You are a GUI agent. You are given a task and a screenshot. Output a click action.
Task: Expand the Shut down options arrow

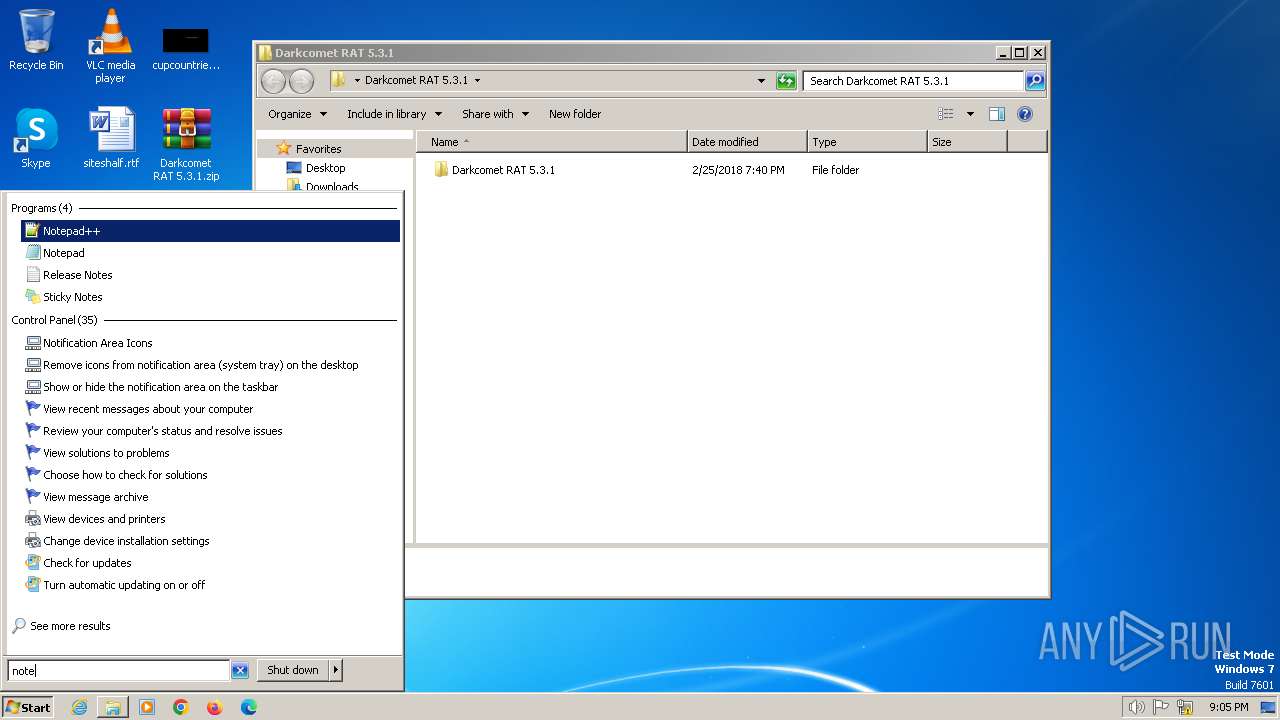[336, 670]
